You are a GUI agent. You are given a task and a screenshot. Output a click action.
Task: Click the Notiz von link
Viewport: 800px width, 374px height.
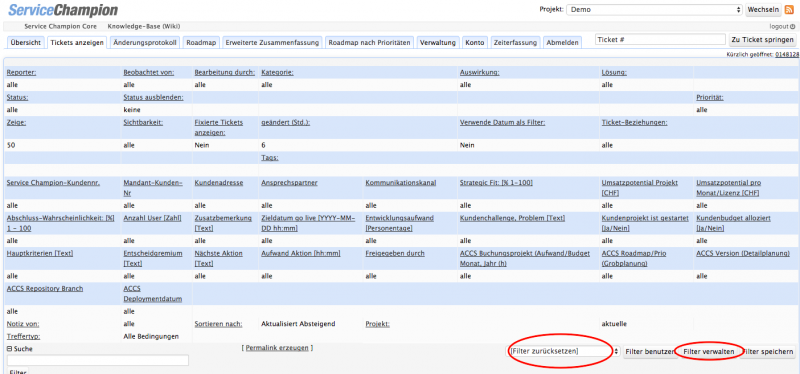click(x=23, y=324)
